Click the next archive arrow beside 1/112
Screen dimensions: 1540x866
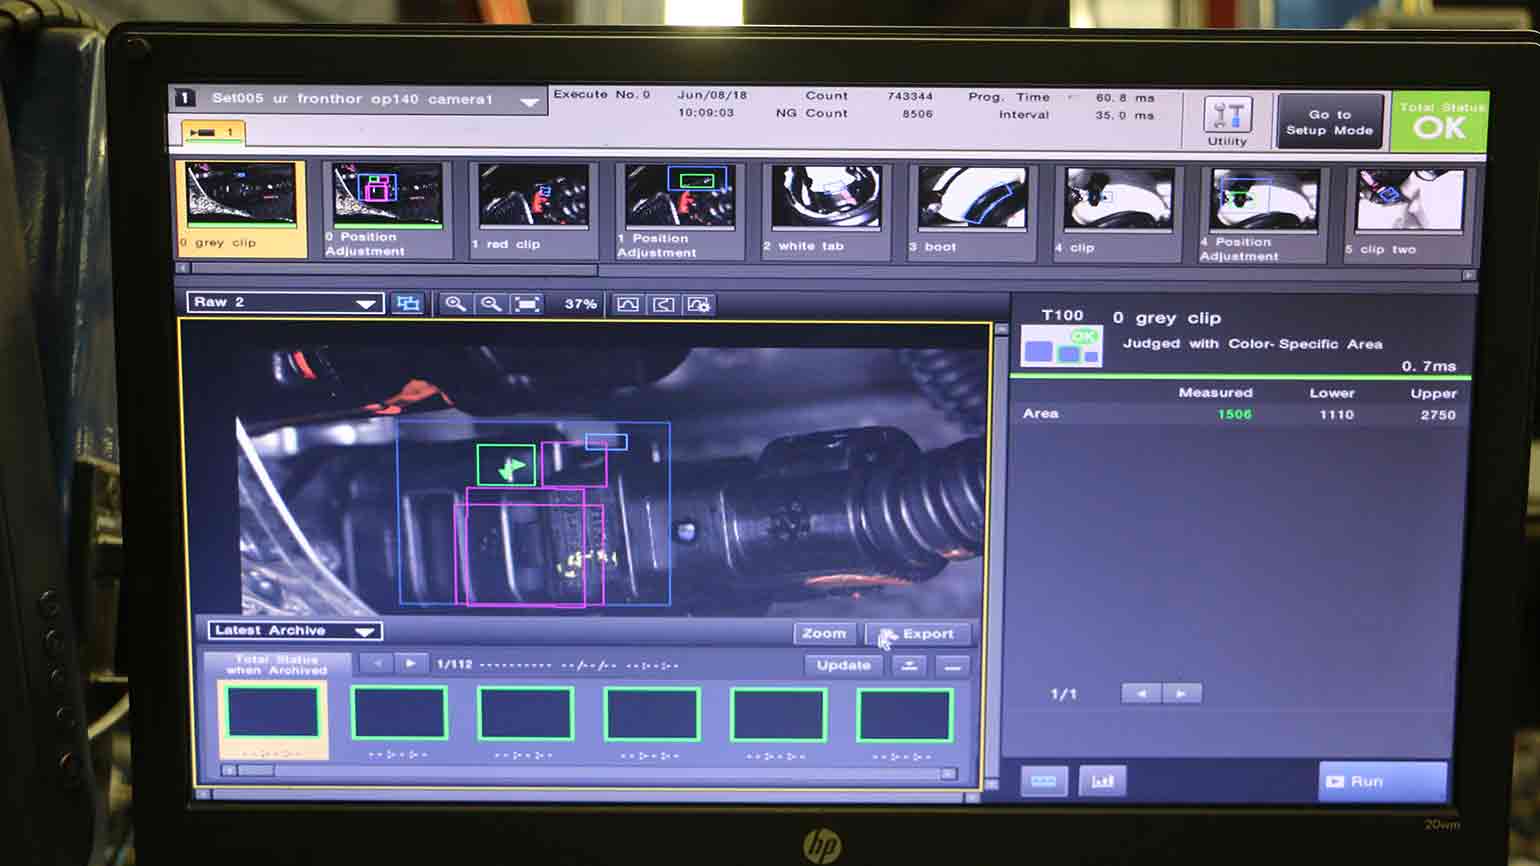[x=410, y=662]
